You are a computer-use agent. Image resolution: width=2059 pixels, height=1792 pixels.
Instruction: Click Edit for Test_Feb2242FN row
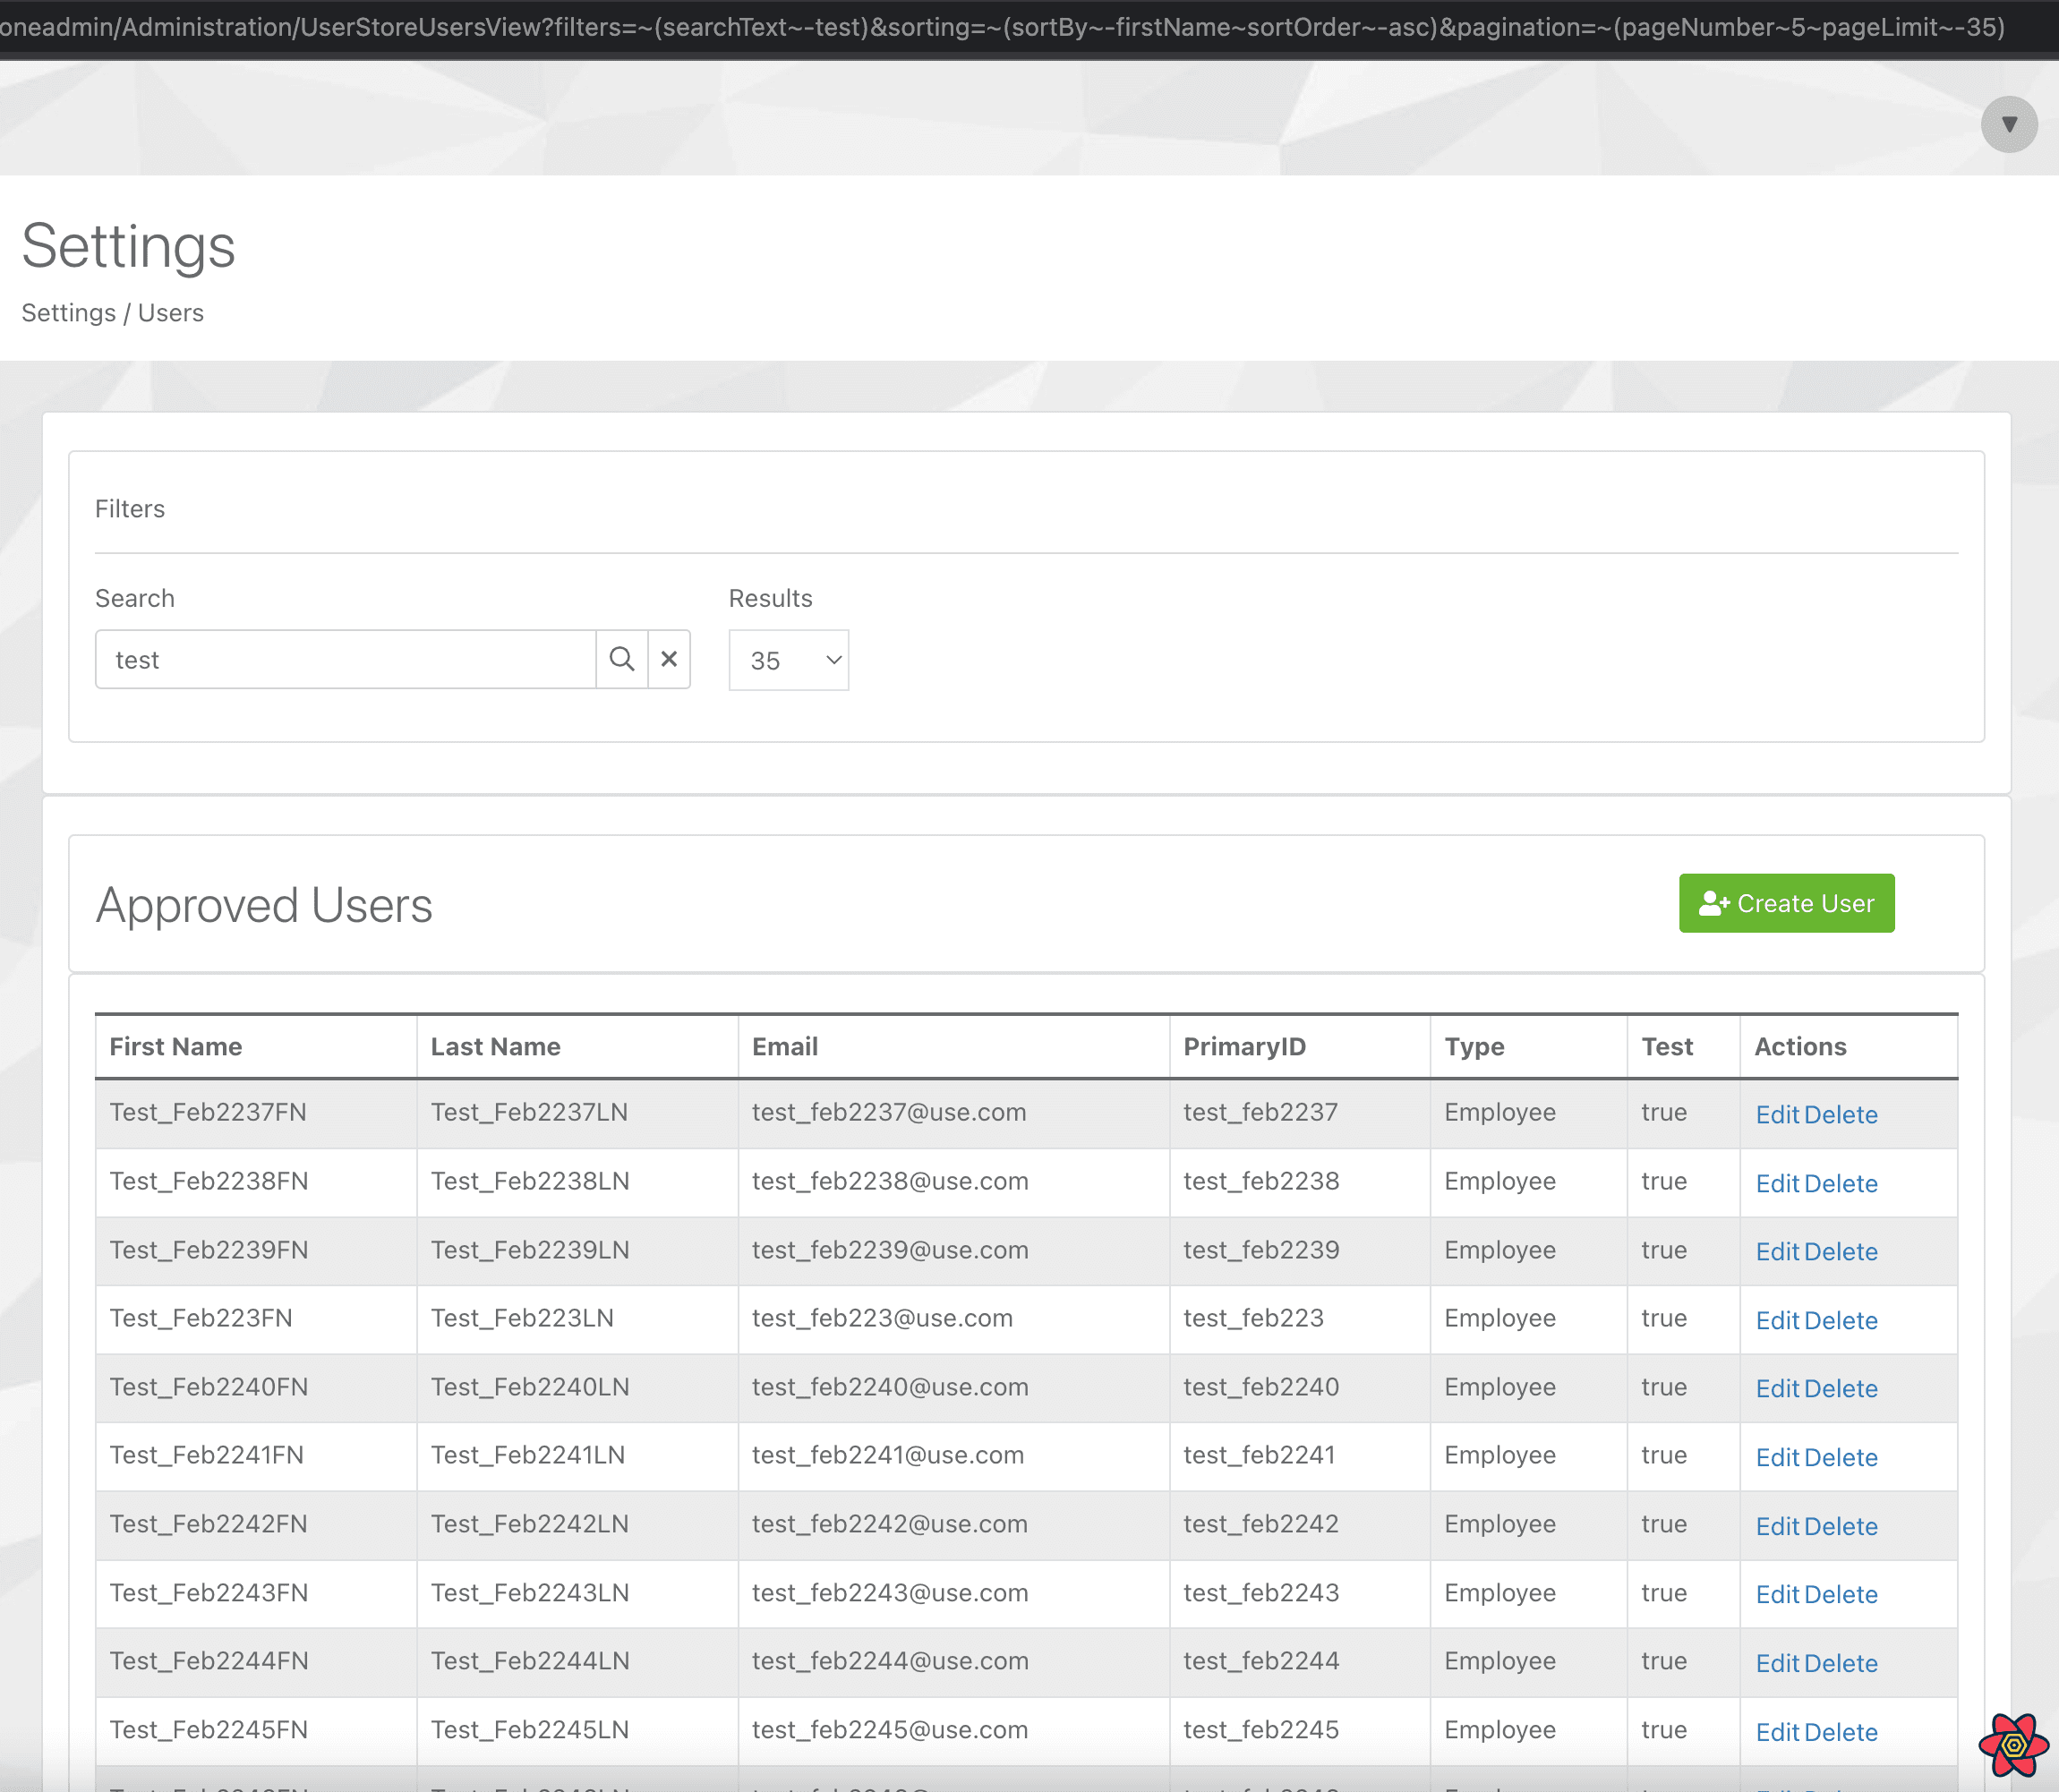1777,1526
